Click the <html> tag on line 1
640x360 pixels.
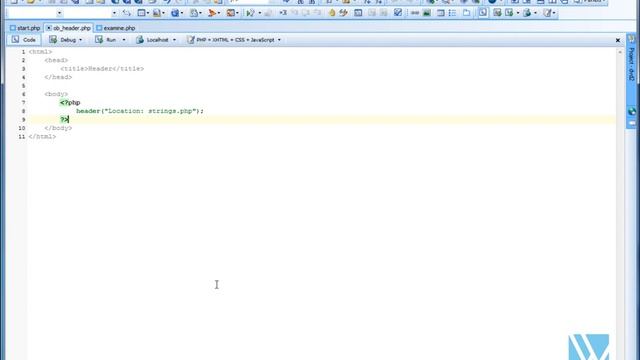click(40, 52)
